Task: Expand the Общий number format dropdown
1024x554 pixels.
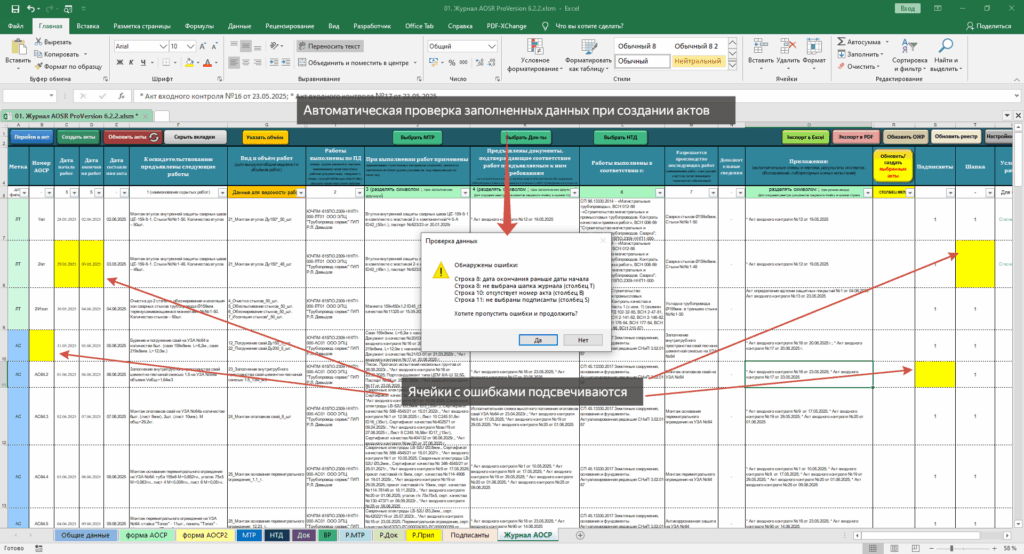Action: pyautogui.click(x=491, y=46)
